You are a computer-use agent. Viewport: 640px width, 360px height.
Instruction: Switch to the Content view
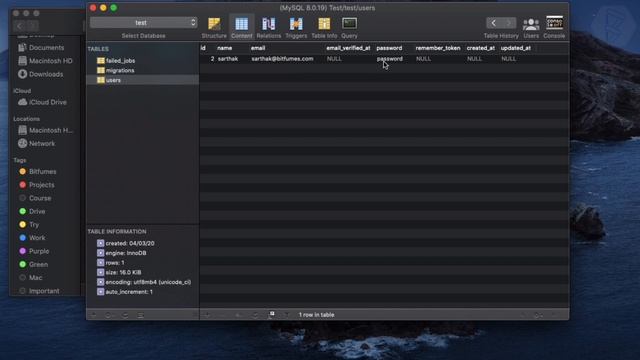241,28
